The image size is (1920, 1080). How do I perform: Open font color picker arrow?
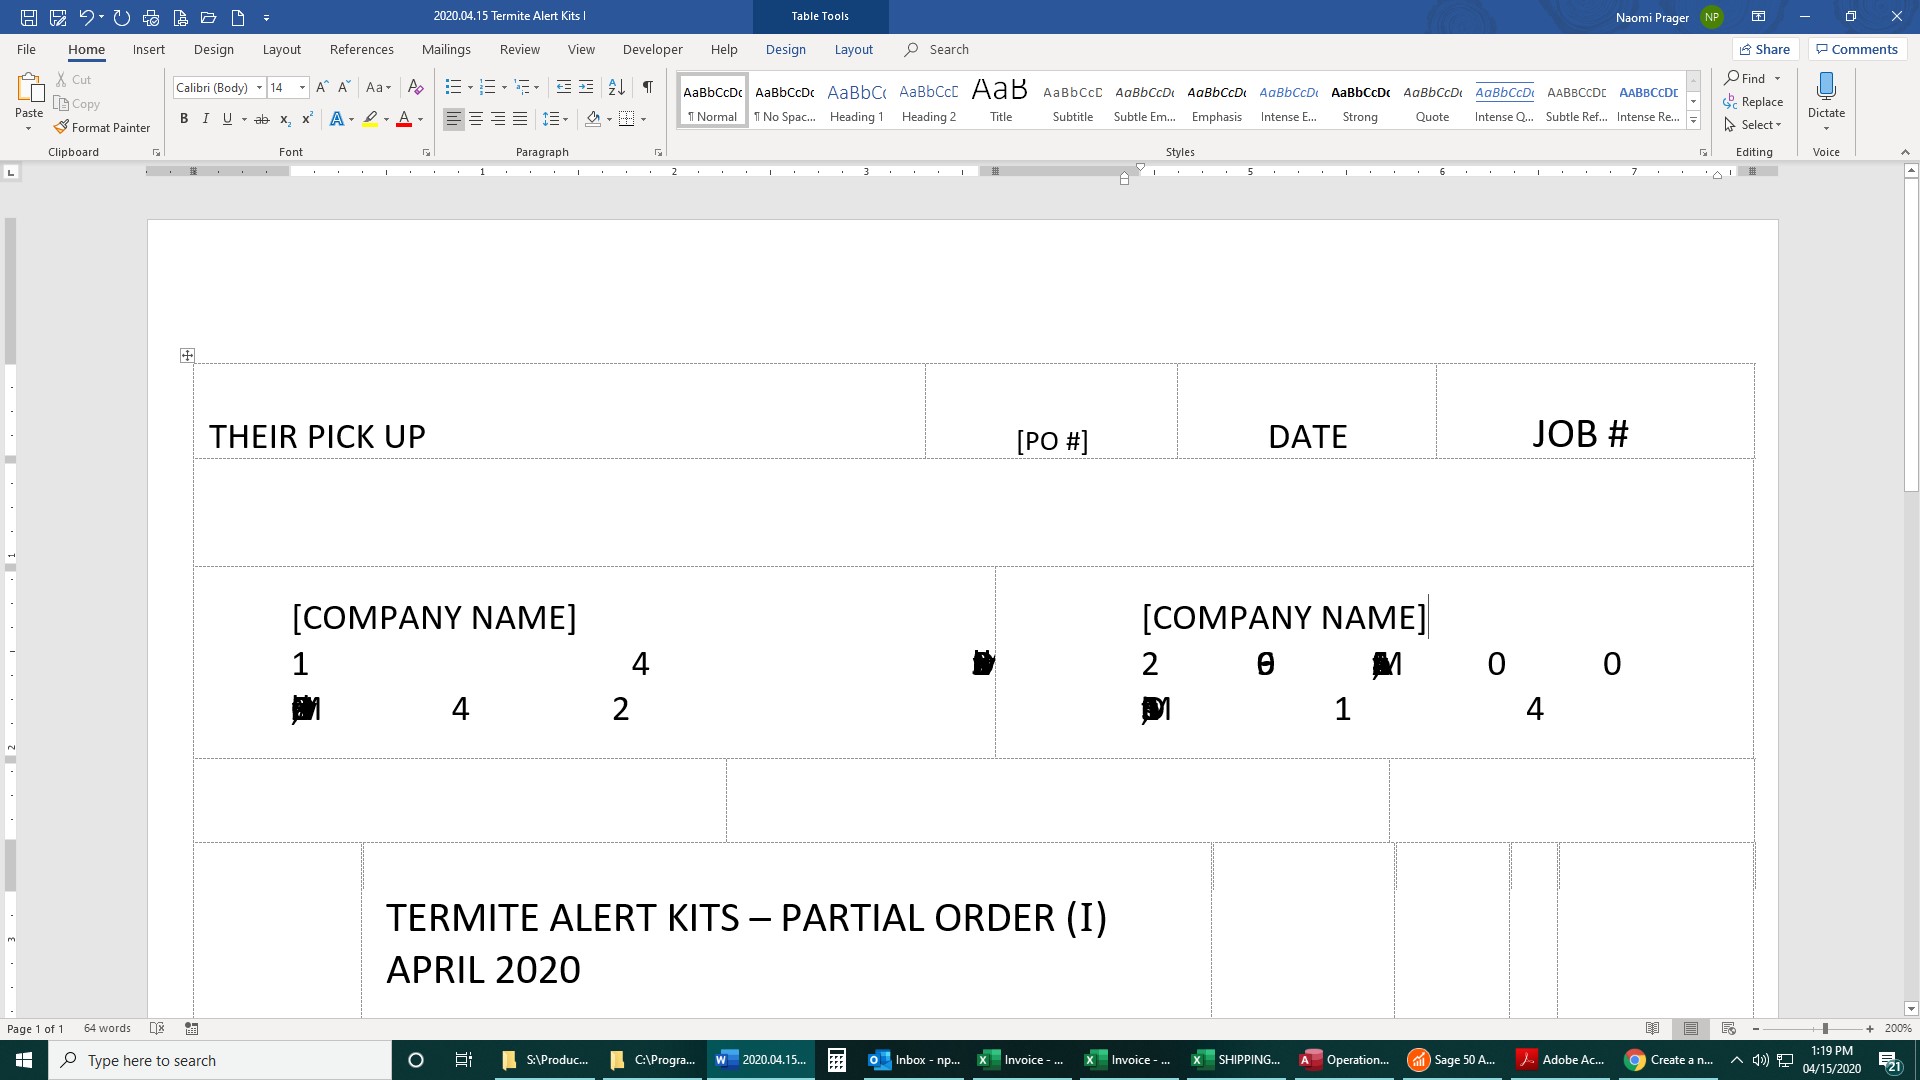pyautogui.click(x=421, y=119)
